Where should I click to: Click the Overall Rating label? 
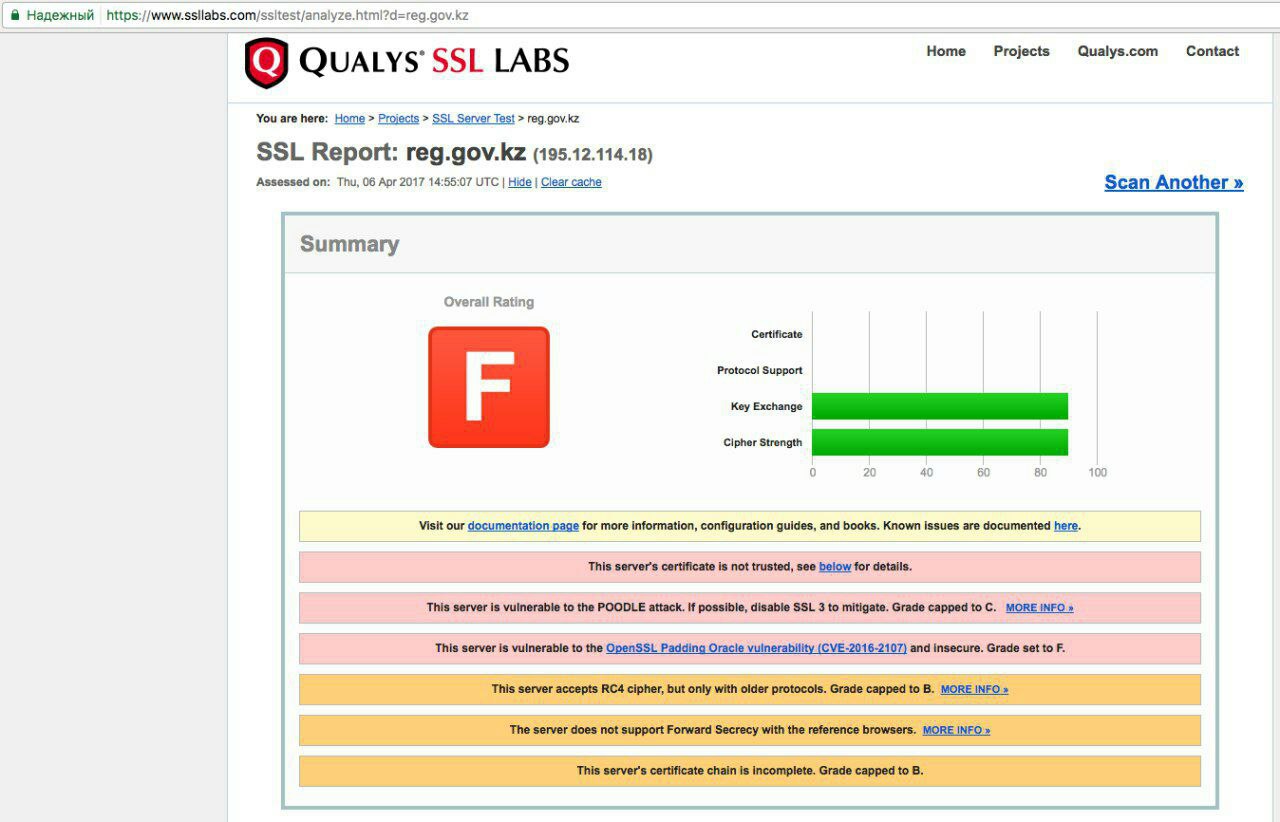pyautogui.click(x=489, y=302)
